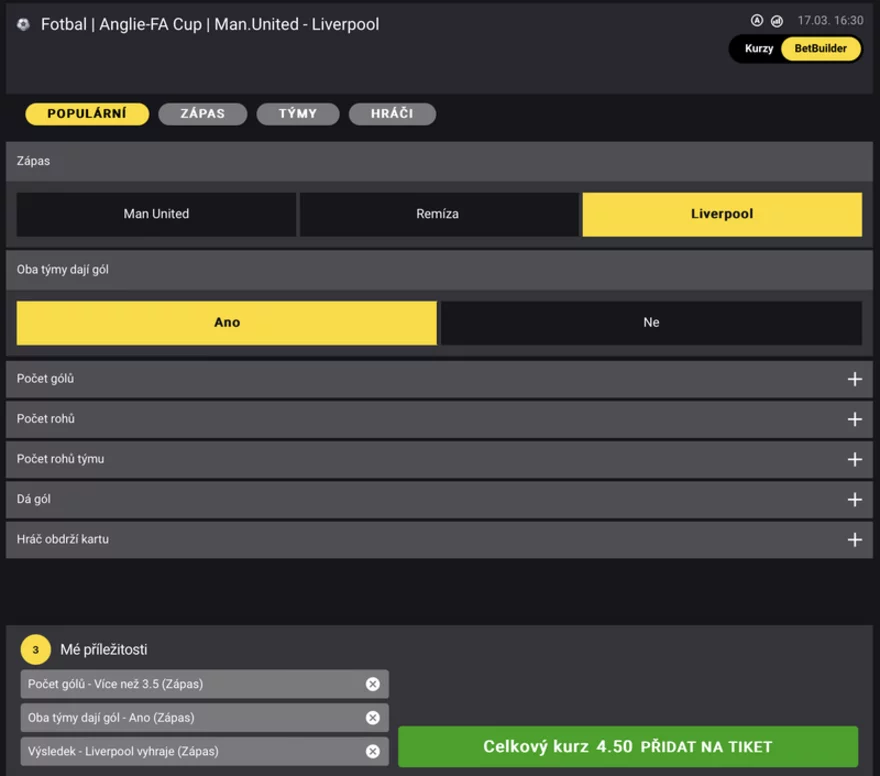Image resolution: width=880 pixels, height=776 pixels.
Task: Select the BetBuilder mode
Action: pyautogui.click(x=821, y=49)
